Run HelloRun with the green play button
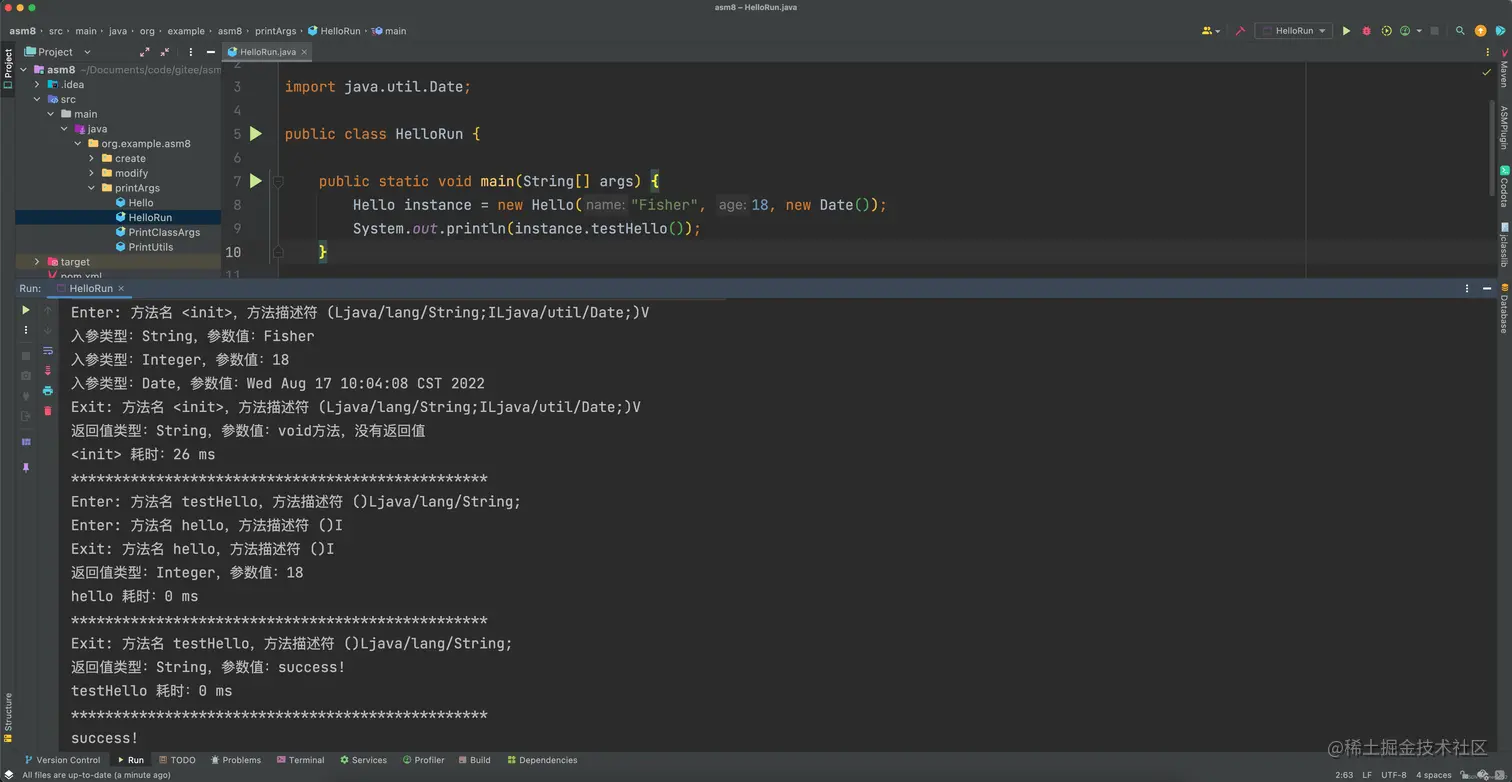 1346,31
